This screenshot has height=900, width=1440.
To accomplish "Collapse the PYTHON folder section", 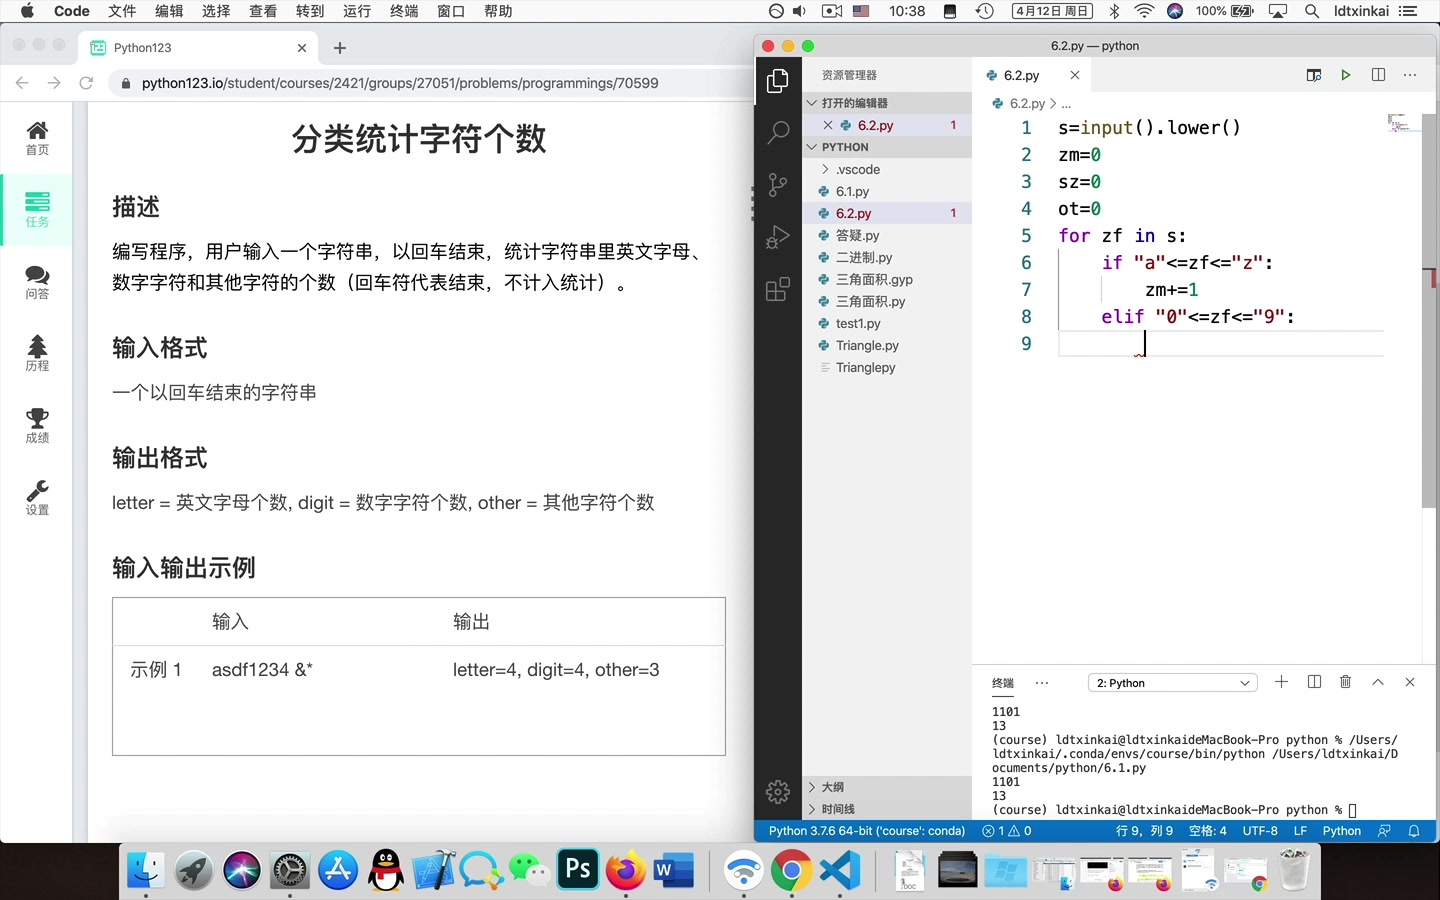I will tap(887, 147).
